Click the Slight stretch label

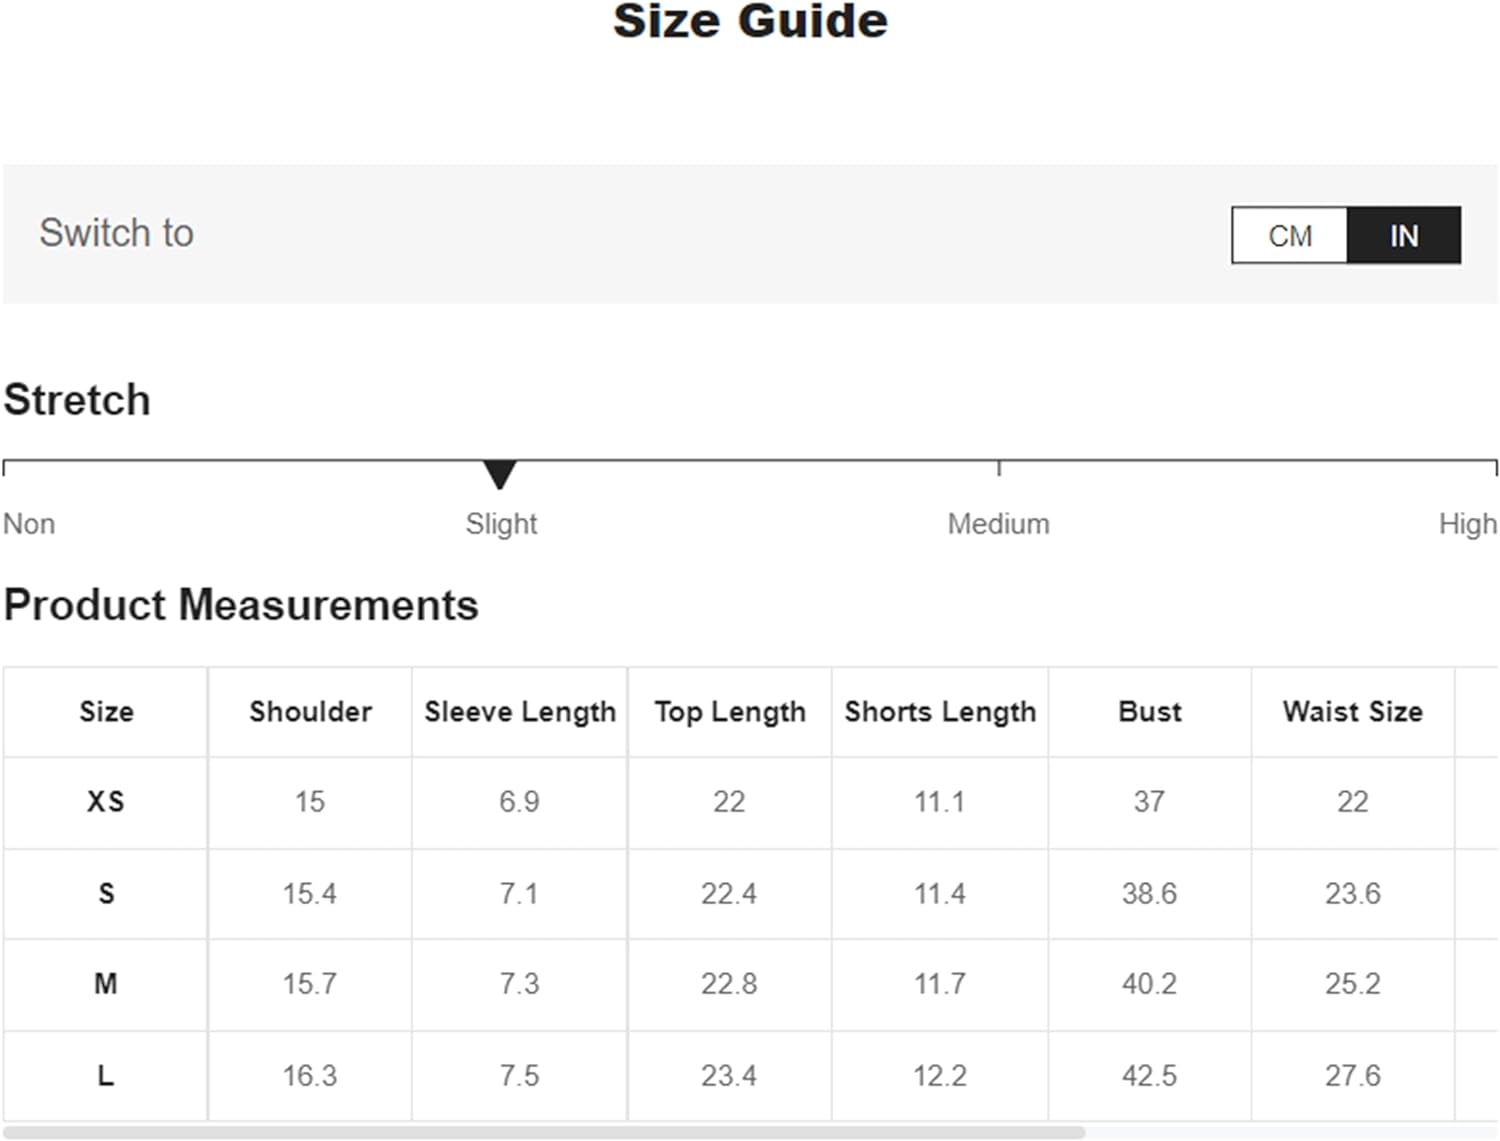pyautogui.click(x=501, y=524)
